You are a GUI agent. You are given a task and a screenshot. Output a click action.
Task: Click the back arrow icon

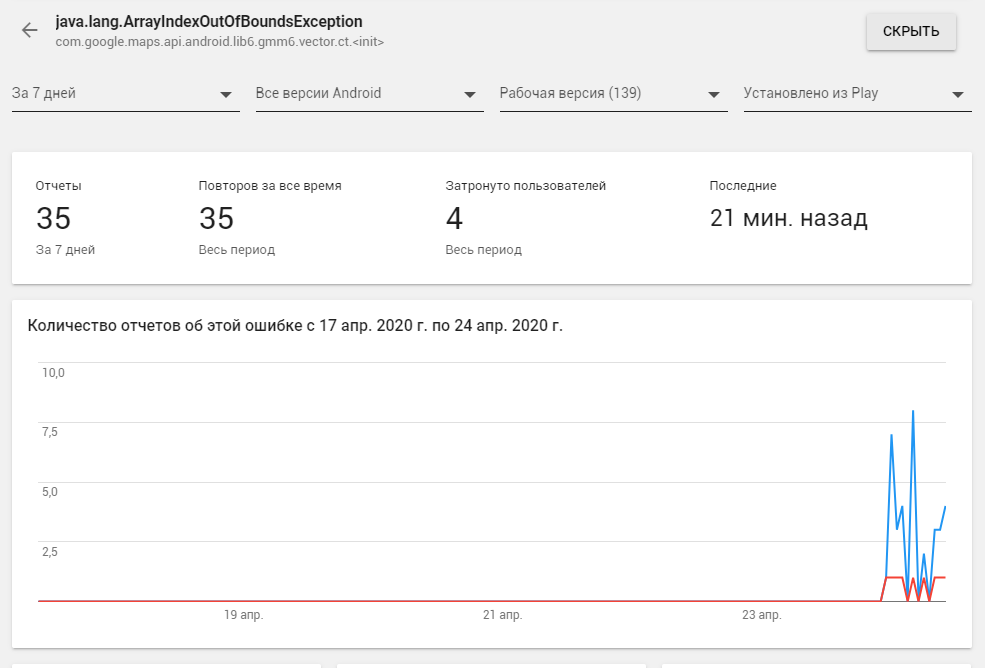point(30,30)
